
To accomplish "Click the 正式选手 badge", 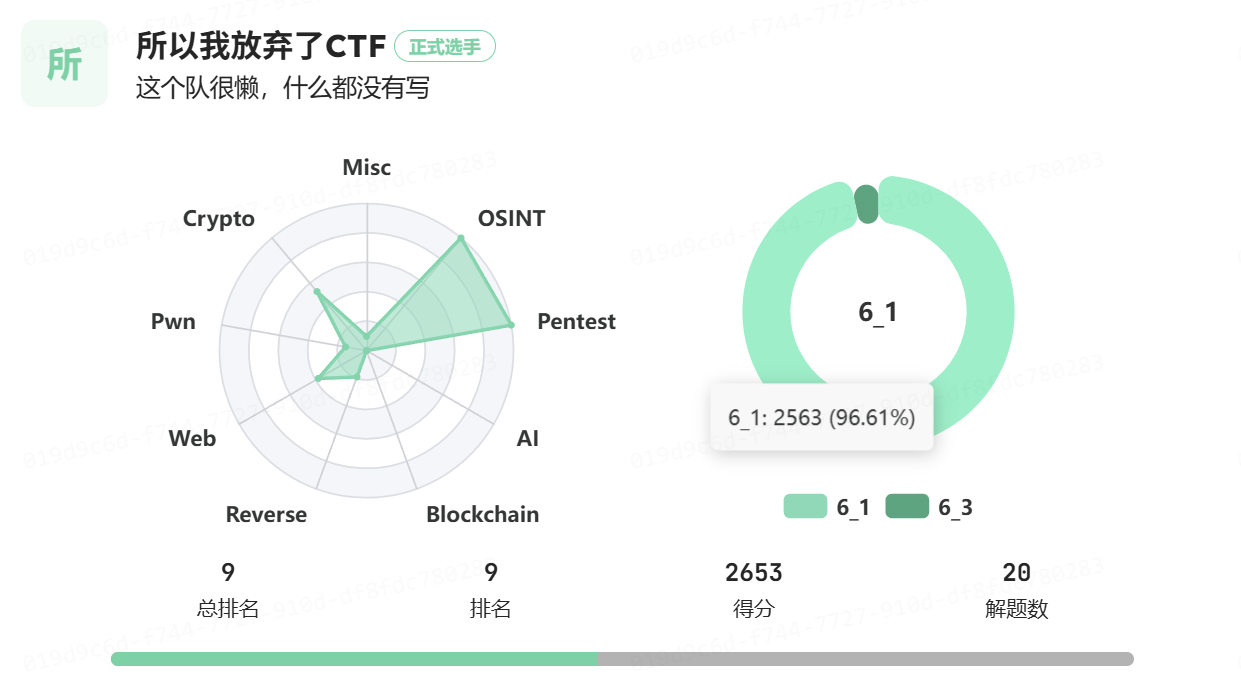I will (x=445, y=47).
